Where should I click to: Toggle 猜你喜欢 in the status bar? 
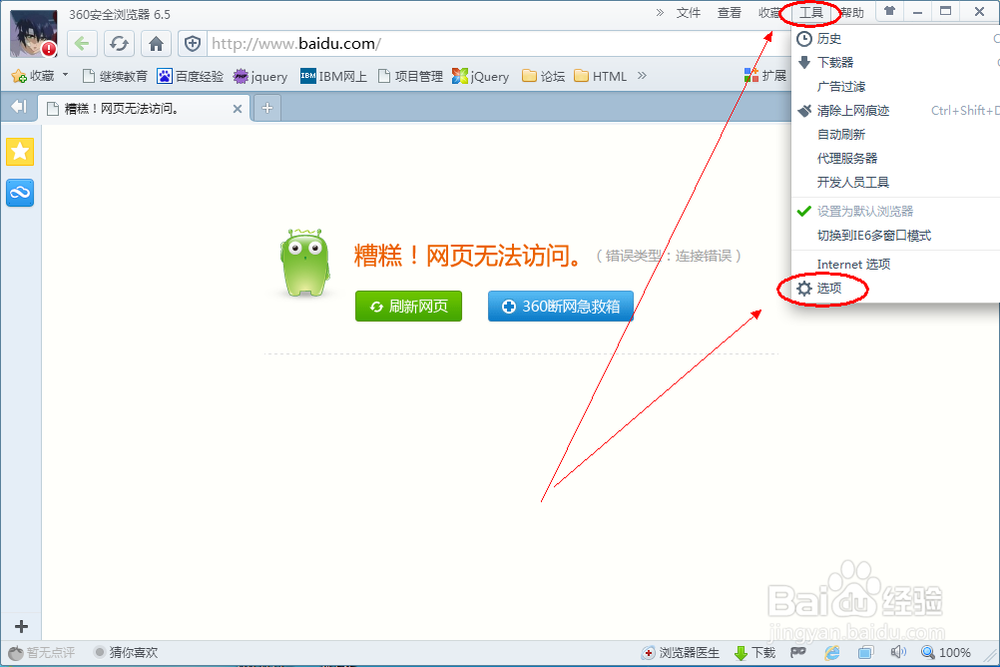(x=126, y=652)
